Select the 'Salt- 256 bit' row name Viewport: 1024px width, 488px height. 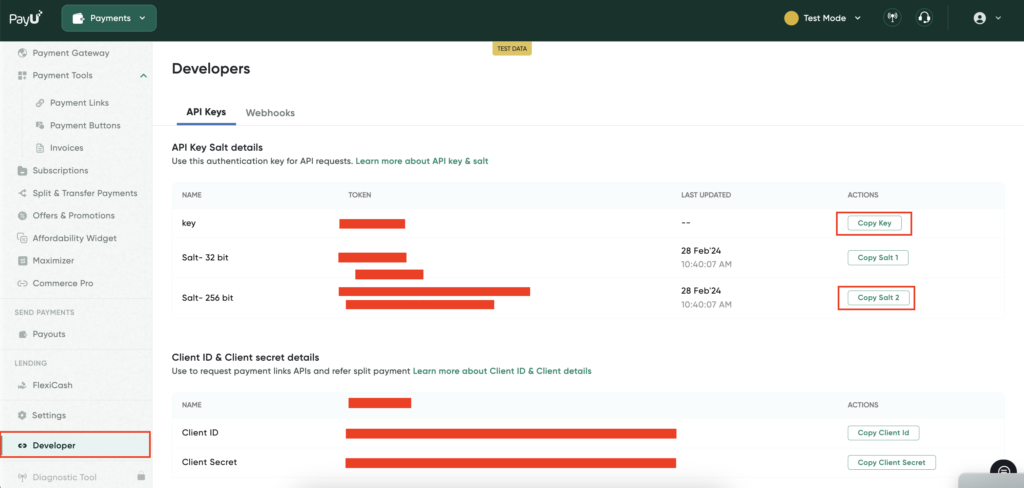[x=208, y=298]
